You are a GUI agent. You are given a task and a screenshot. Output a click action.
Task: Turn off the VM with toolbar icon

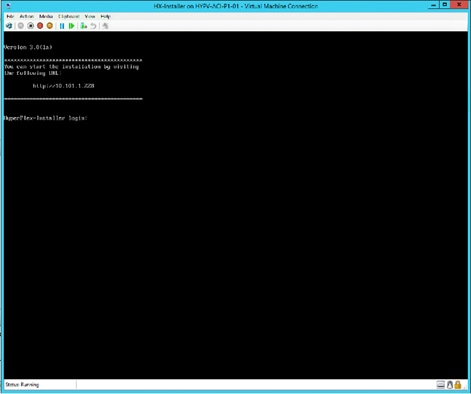tap(30, 26)
